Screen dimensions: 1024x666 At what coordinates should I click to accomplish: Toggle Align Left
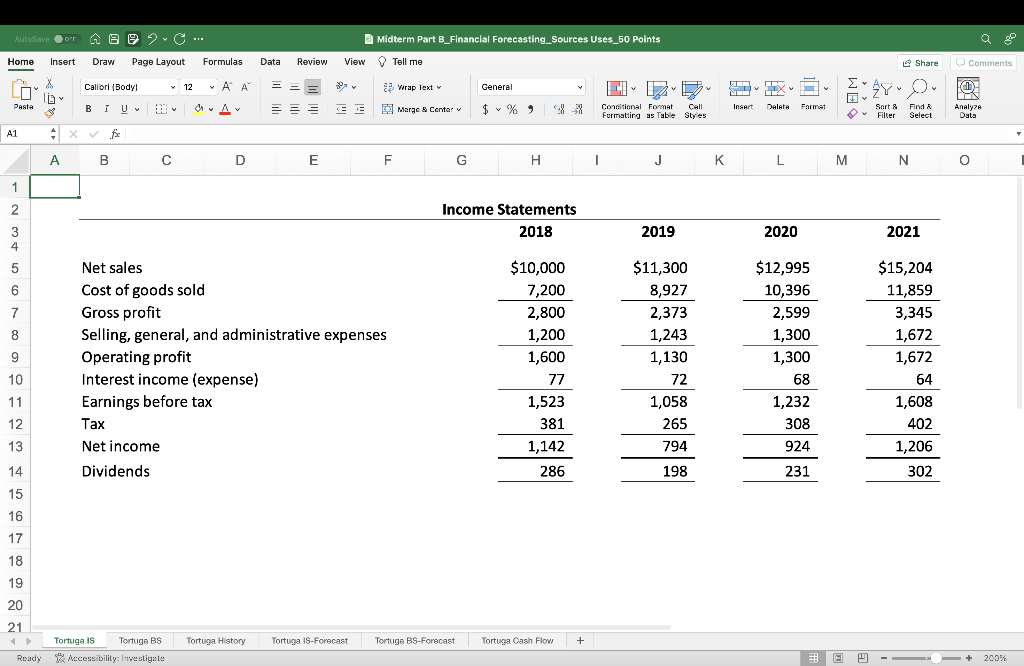coord(276,109)
